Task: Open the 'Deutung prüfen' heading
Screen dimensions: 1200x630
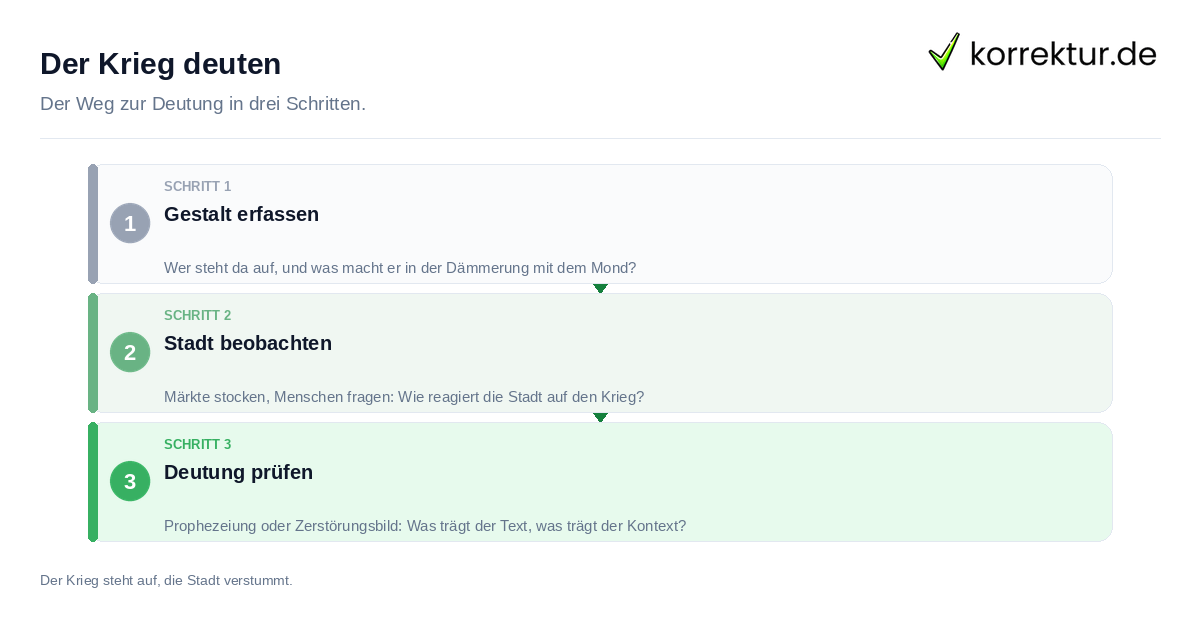Action: pos(238,472)
